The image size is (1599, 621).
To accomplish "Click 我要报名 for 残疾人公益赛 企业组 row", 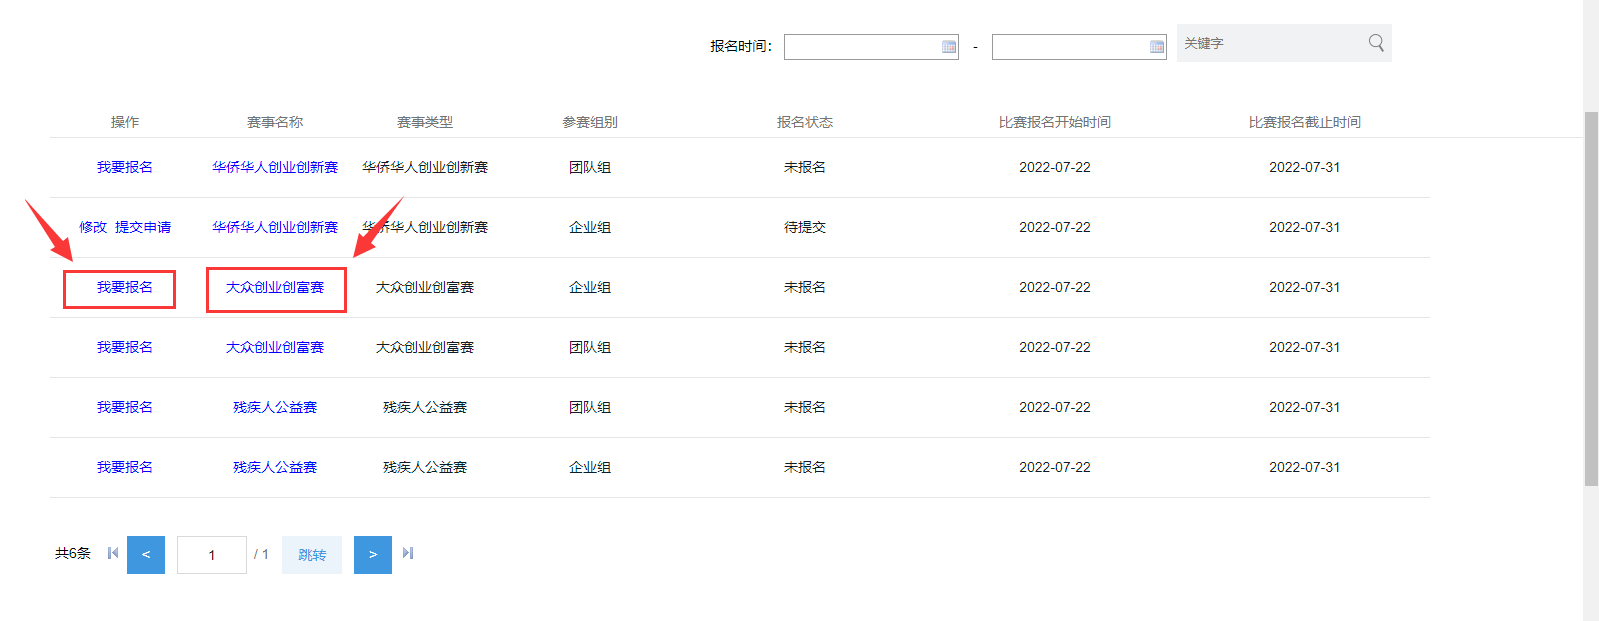I will (125, 467).
